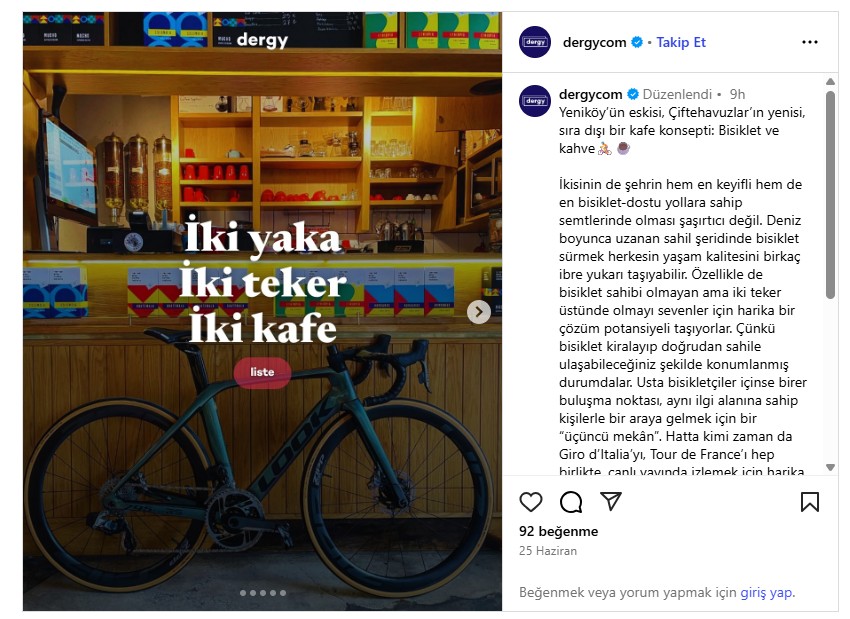
Task: Open the dergycom username in header
Action: pos(594,42)
